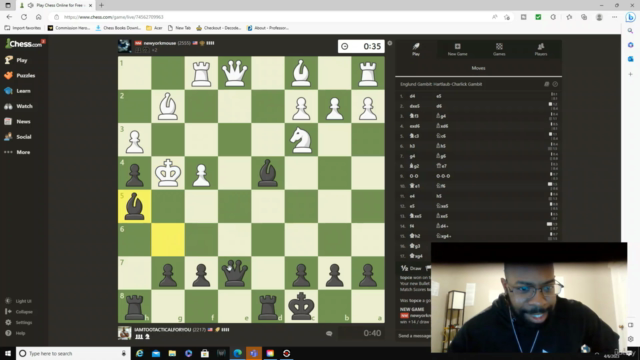The height and width of the screenshot is (360, 640).
Task: Click the browser back button
Action: point(9,17)
